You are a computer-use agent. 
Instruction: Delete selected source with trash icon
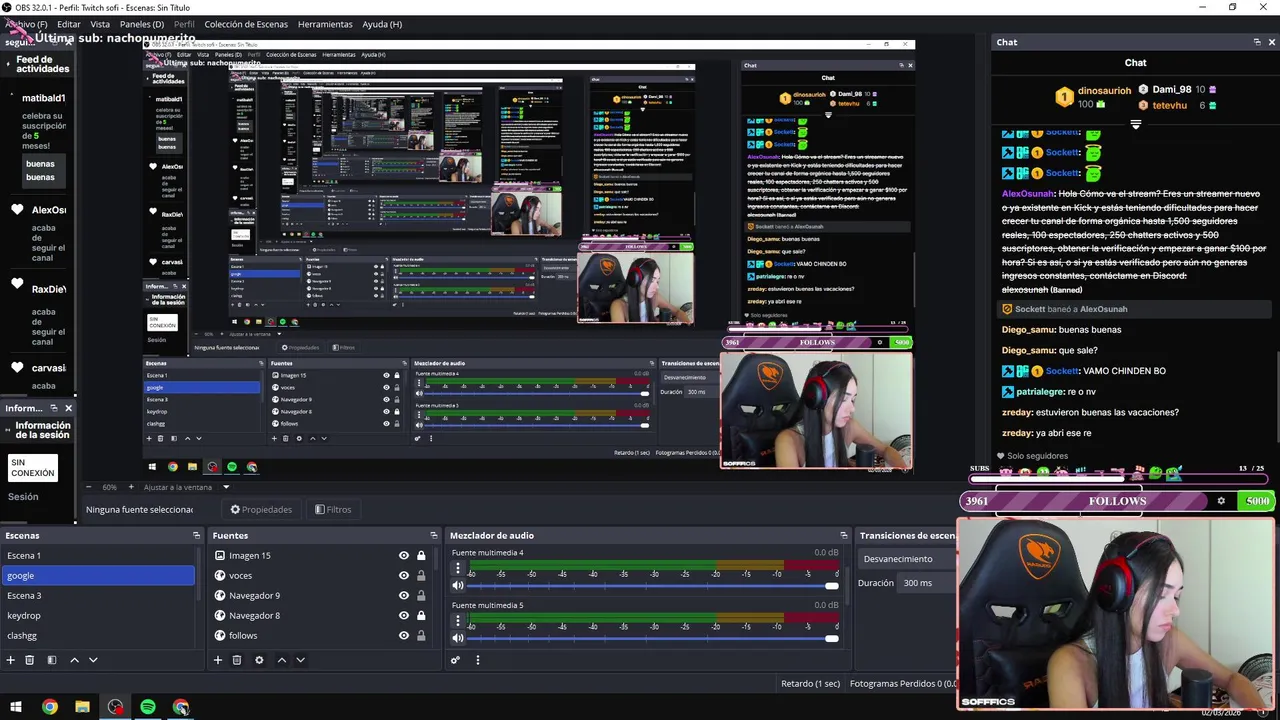click(x=237, y=660)
